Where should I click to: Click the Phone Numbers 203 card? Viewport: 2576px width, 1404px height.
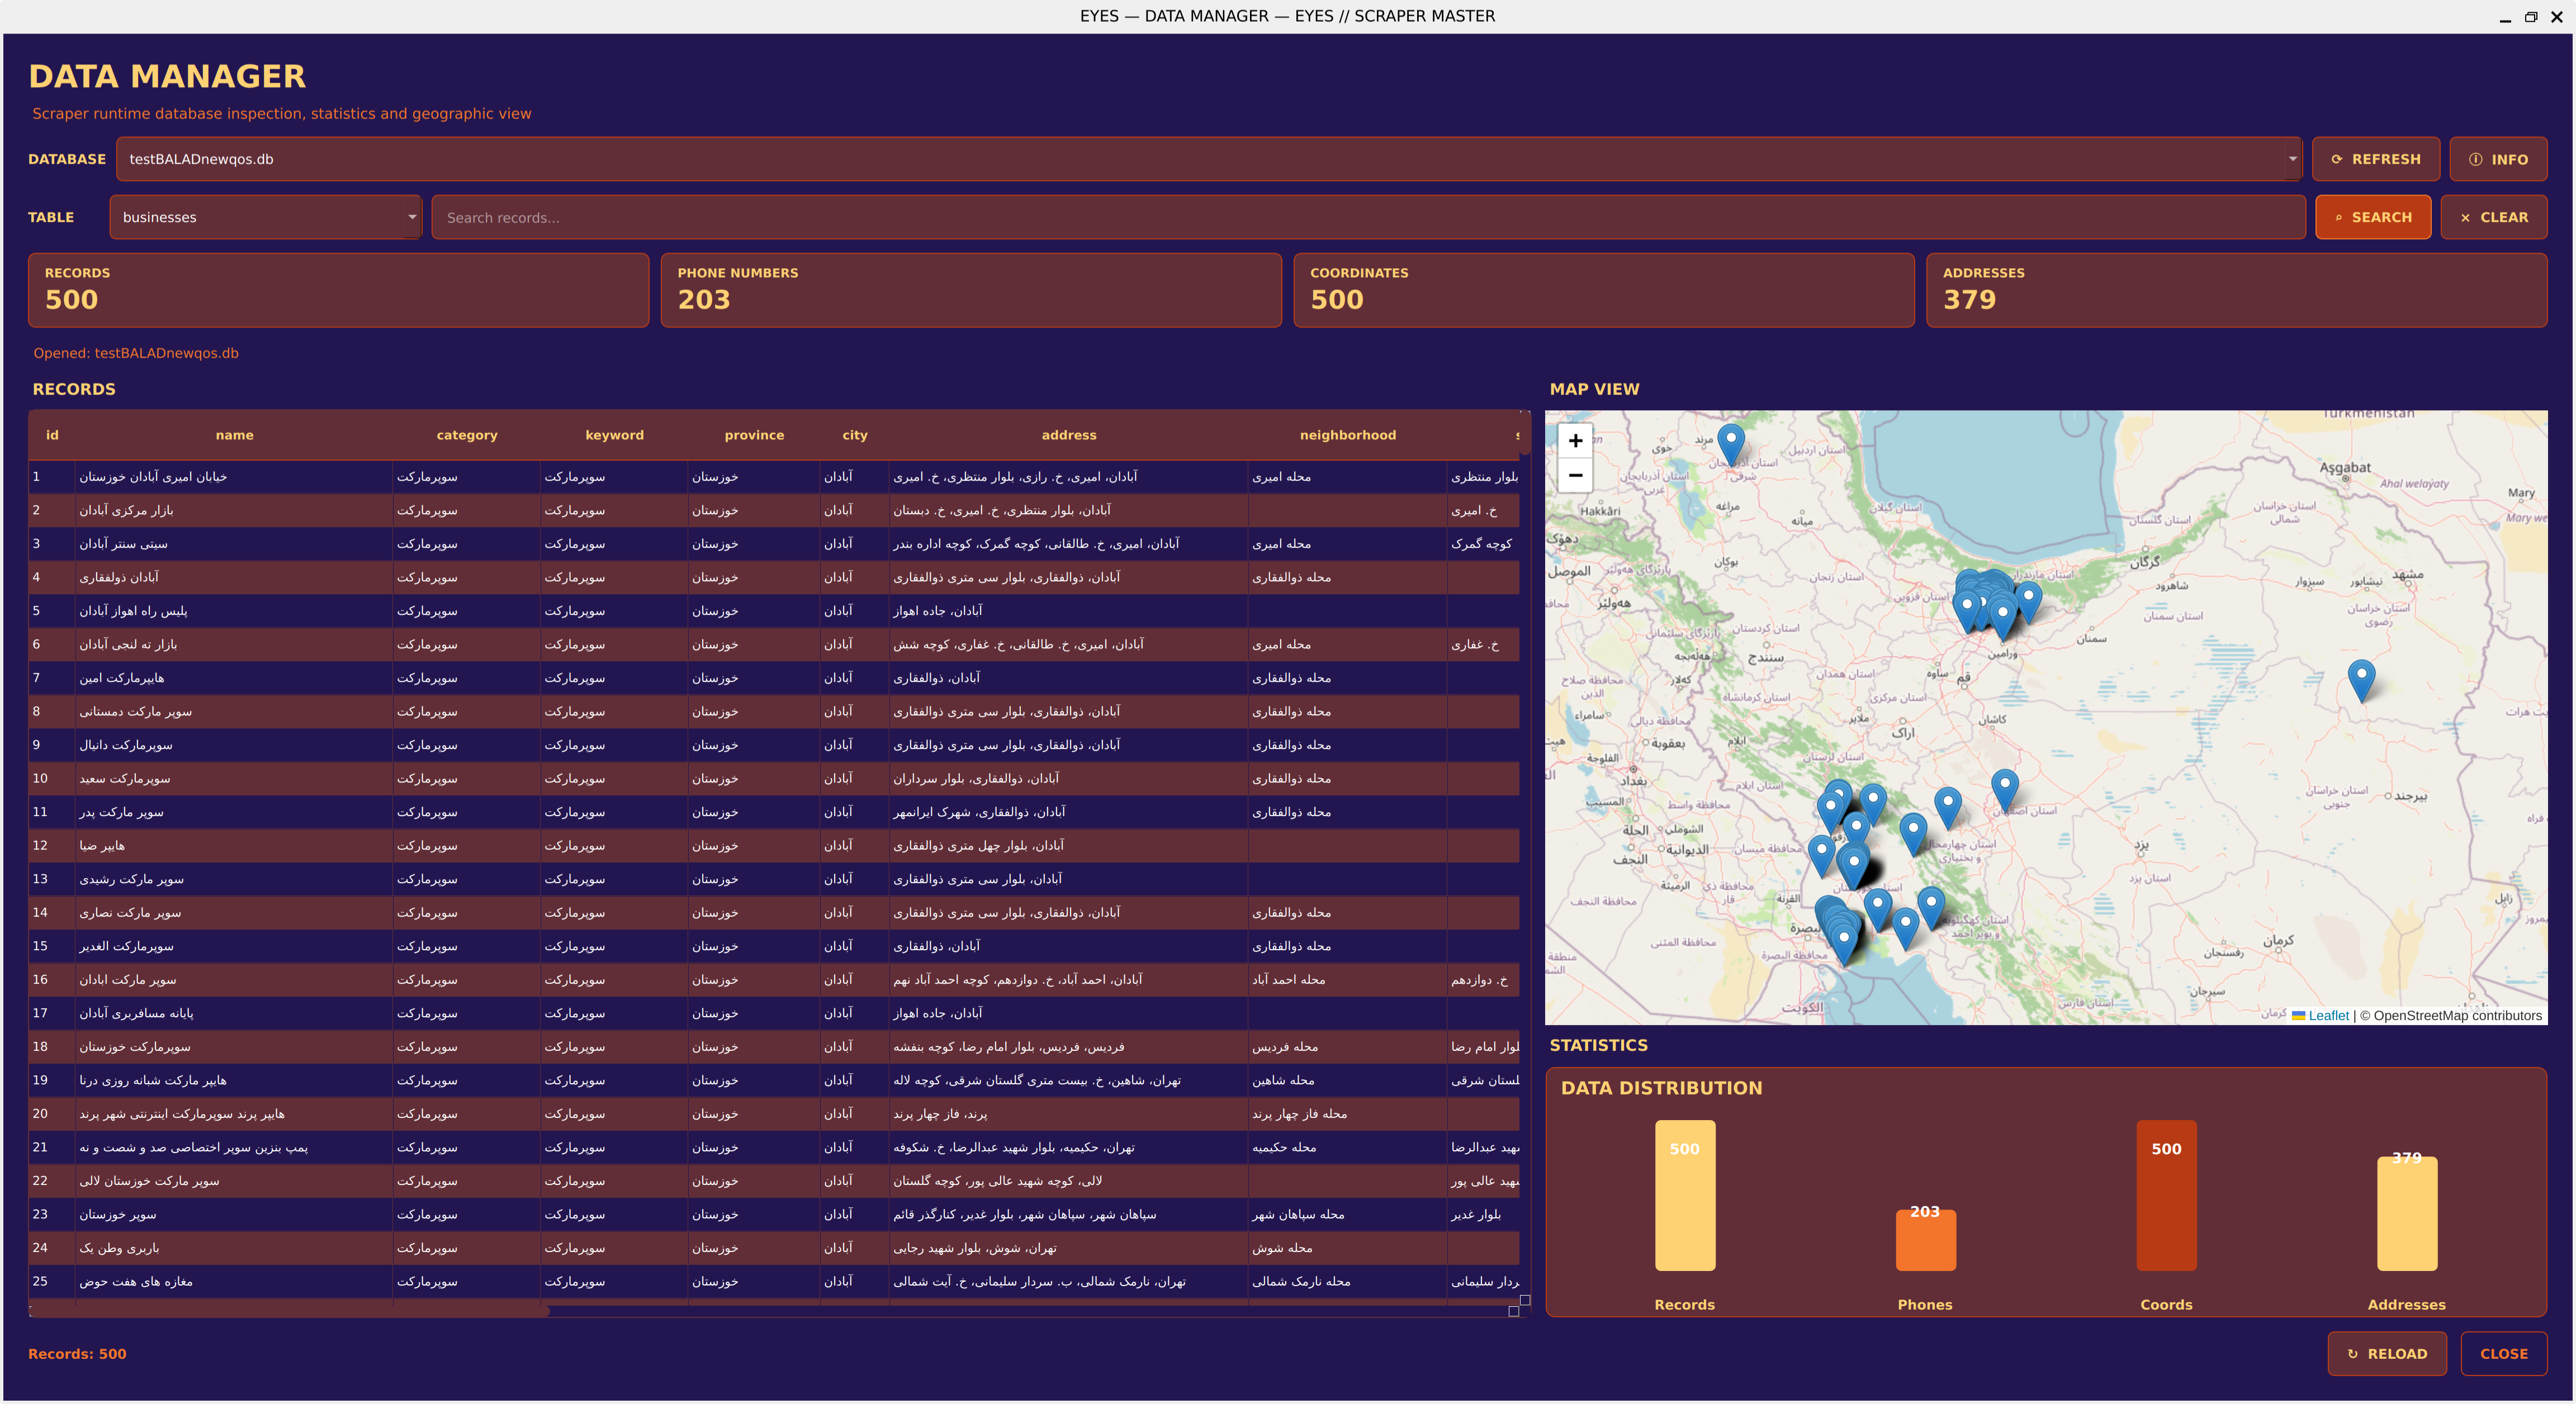pos(971,290)
